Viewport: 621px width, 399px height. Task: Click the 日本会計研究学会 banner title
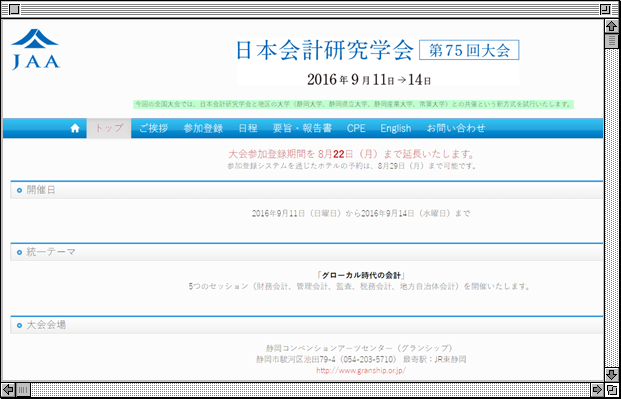tap(325, 50)
